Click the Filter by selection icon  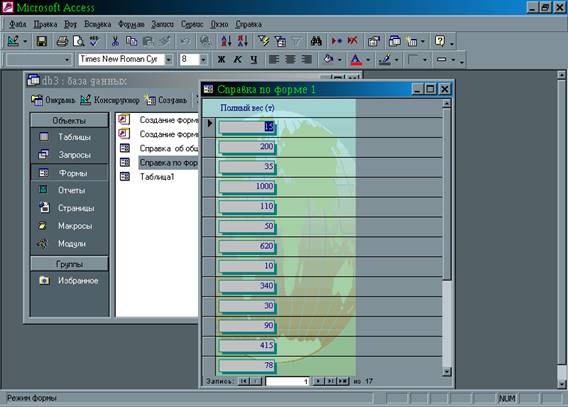click(x=263, y=41)
